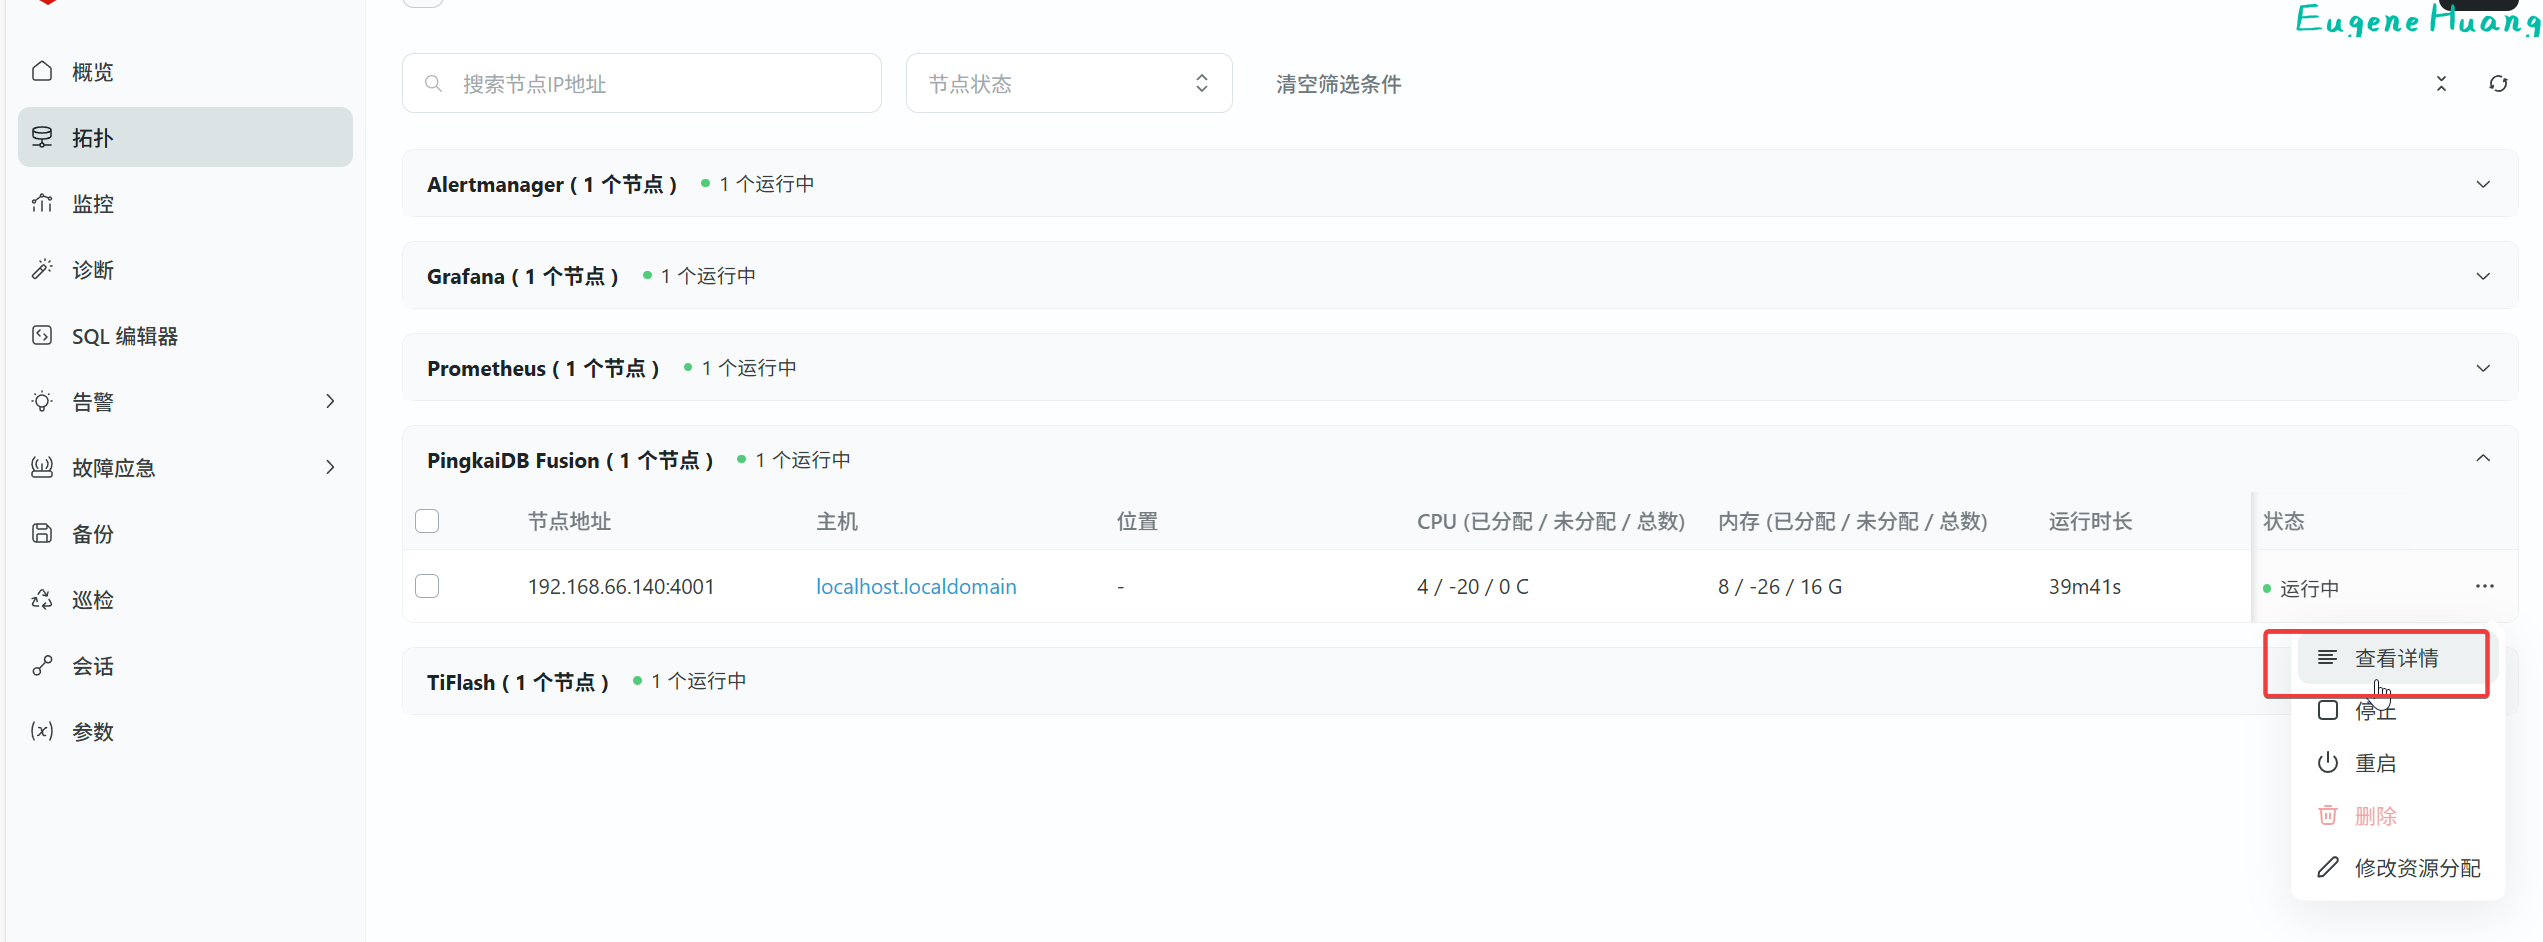Screen dimensions: 2543x942
Task: Click the refresh icon at top right
Action: click(2498, 84)
